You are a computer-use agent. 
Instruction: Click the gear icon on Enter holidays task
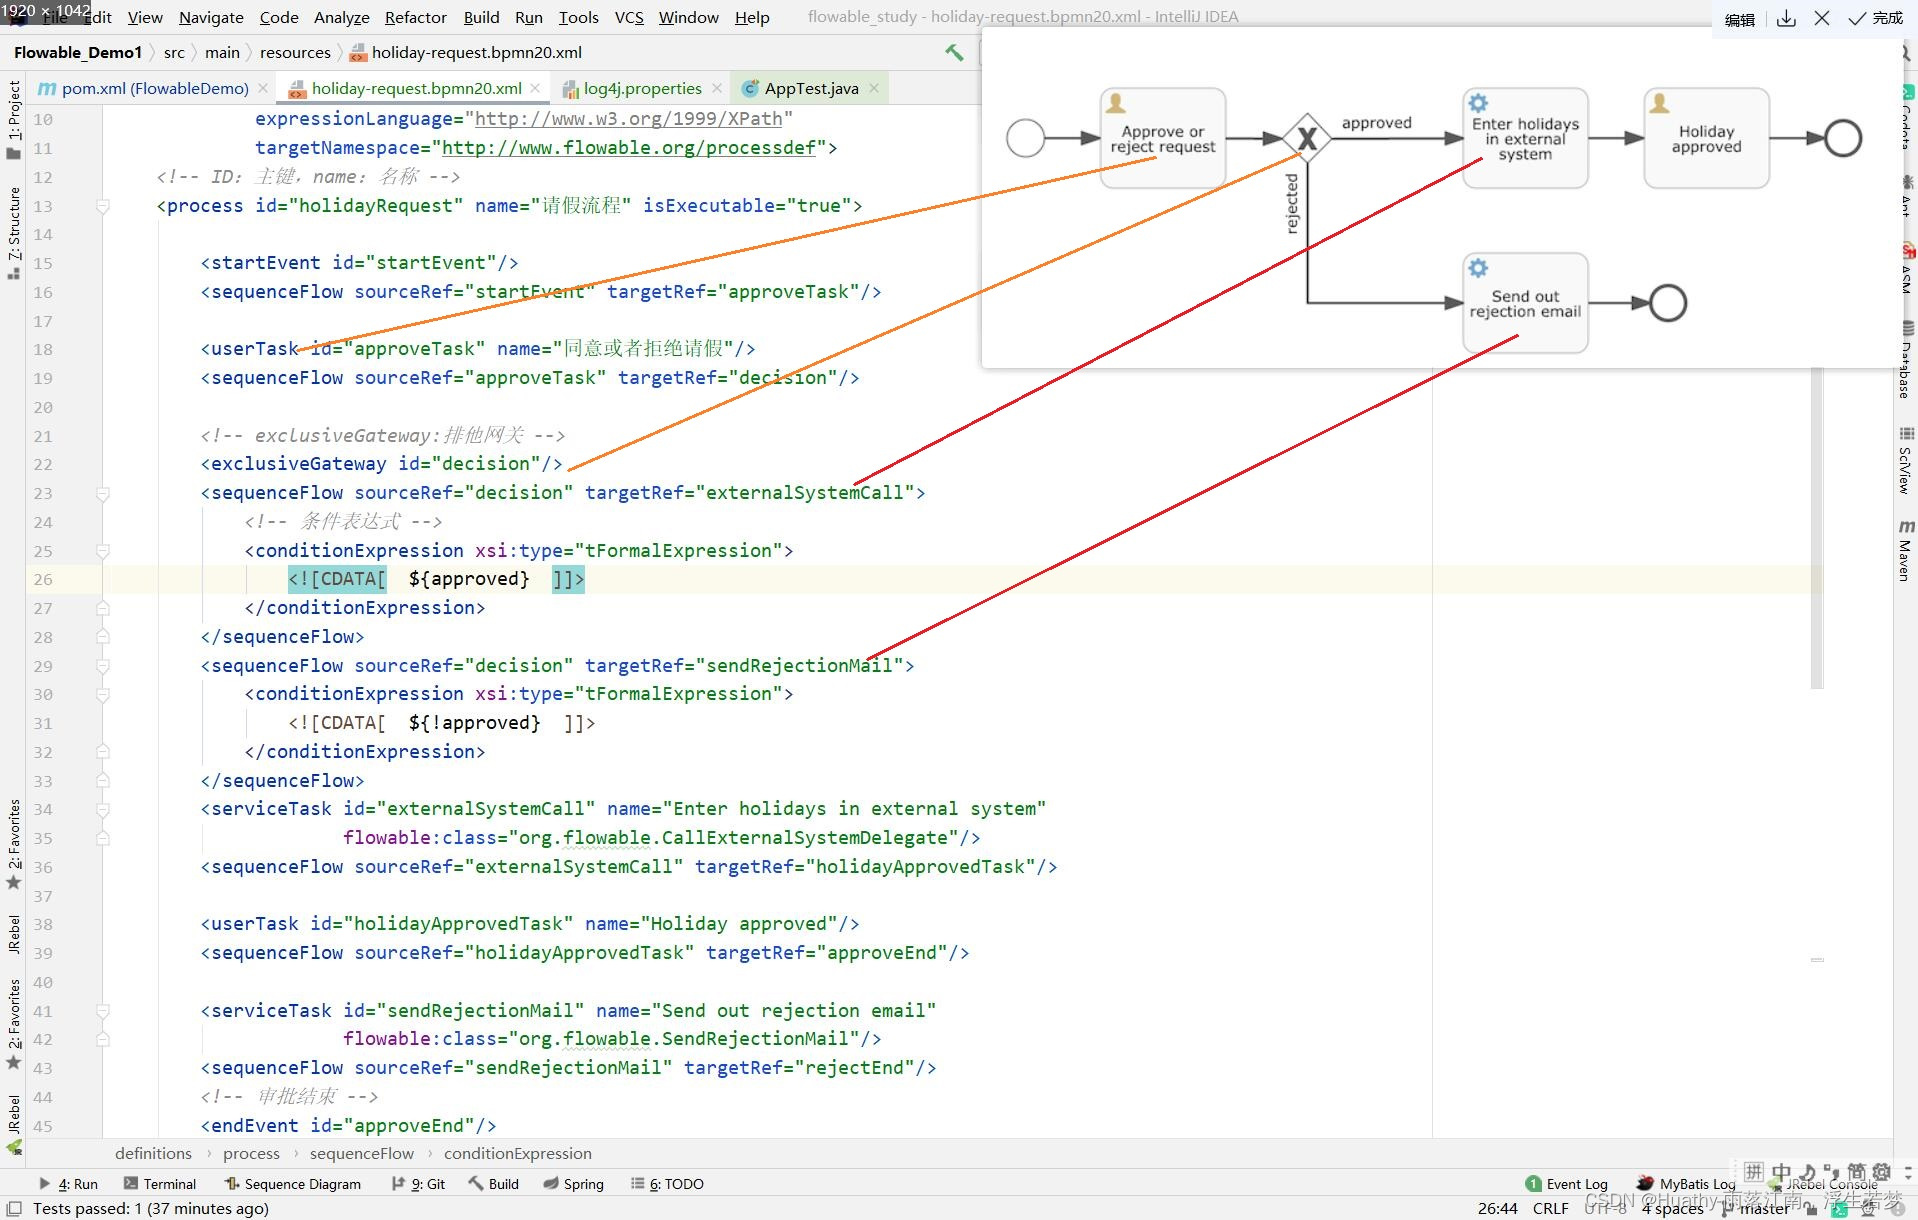(1478, 102)
